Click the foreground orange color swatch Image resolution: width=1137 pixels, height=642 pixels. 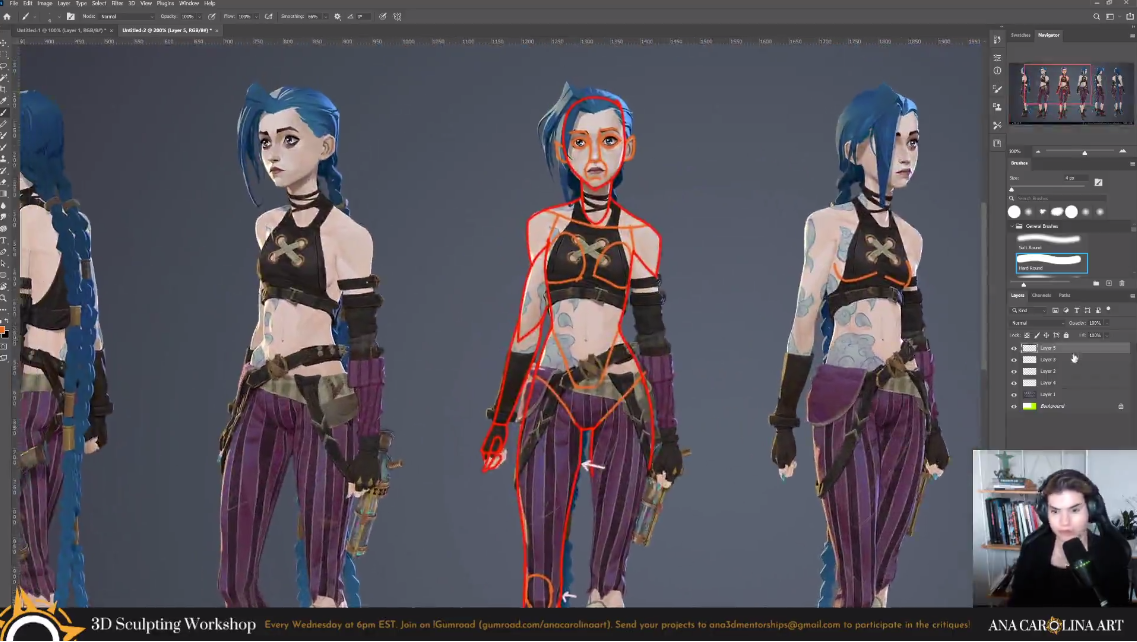tap(2, 329)
